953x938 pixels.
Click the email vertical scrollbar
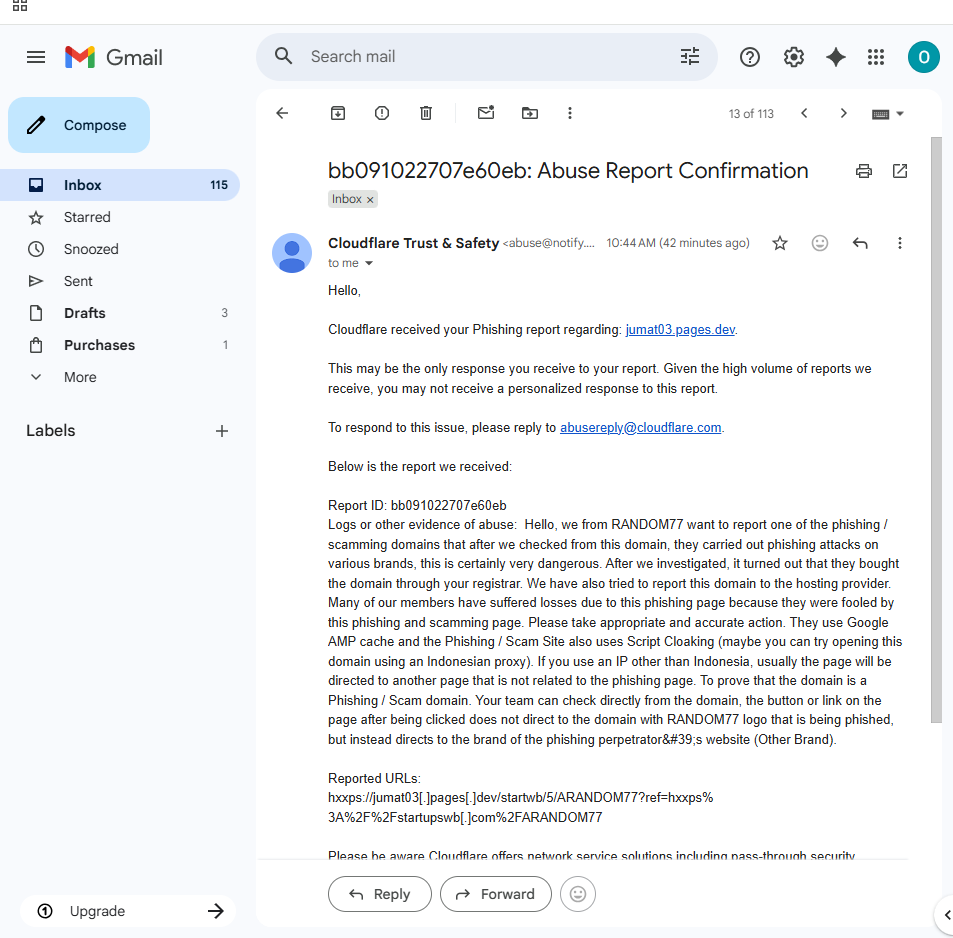click(936, 430)
